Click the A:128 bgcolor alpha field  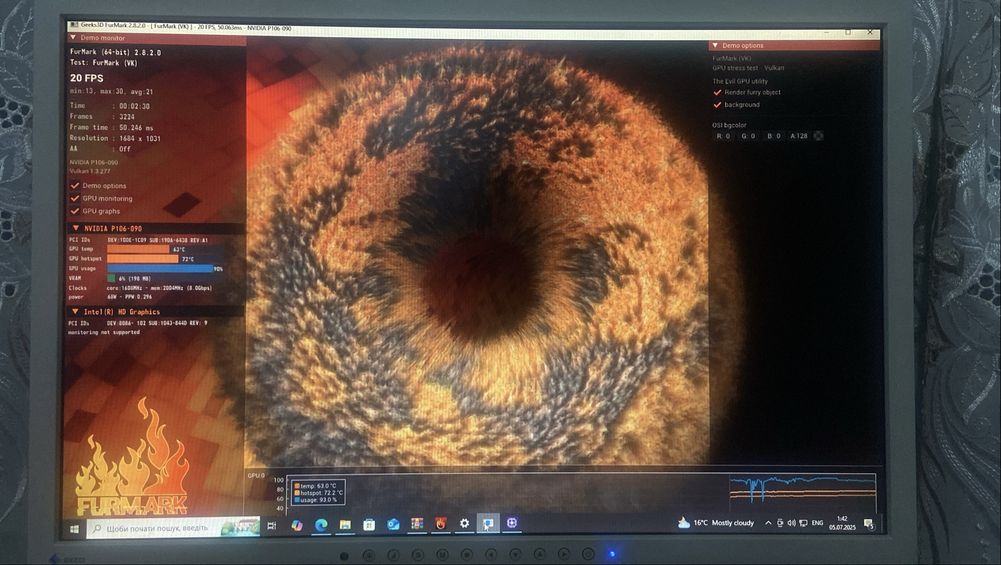[x=799, y=136]
